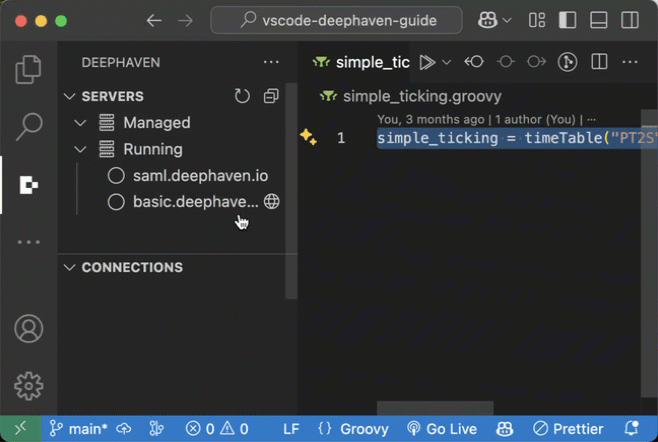Screen dimensions: 658x442
Task: Collapse the SERVERS section
Action: point(69,96)
